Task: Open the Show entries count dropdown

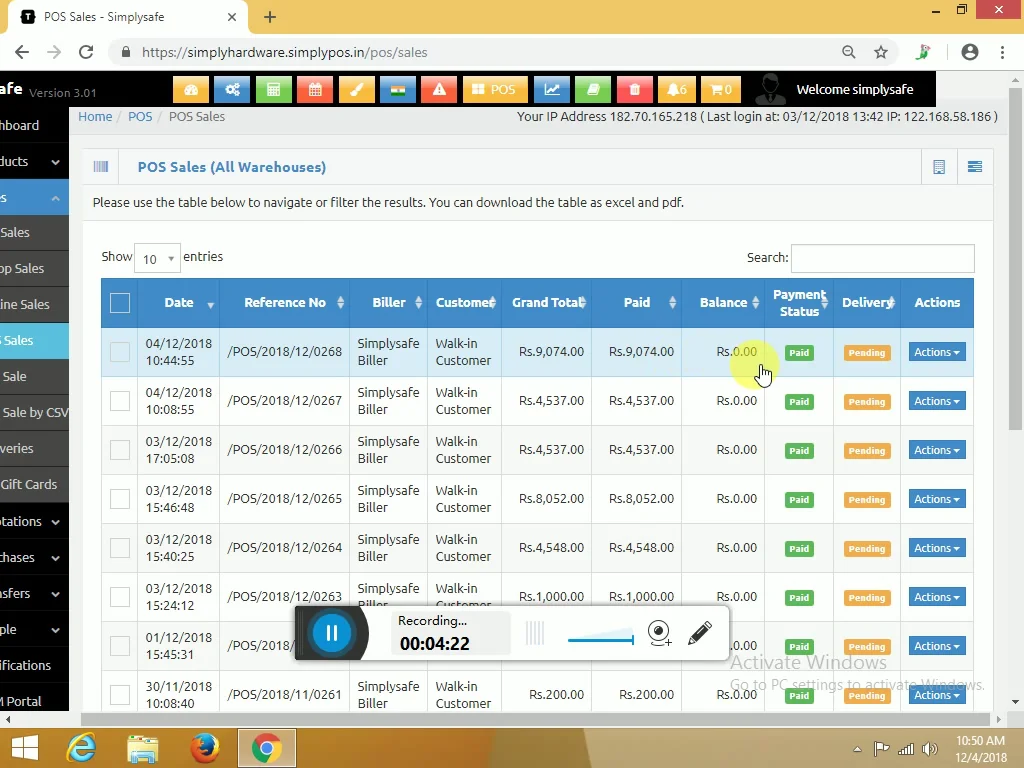Action: coord(157,259)
